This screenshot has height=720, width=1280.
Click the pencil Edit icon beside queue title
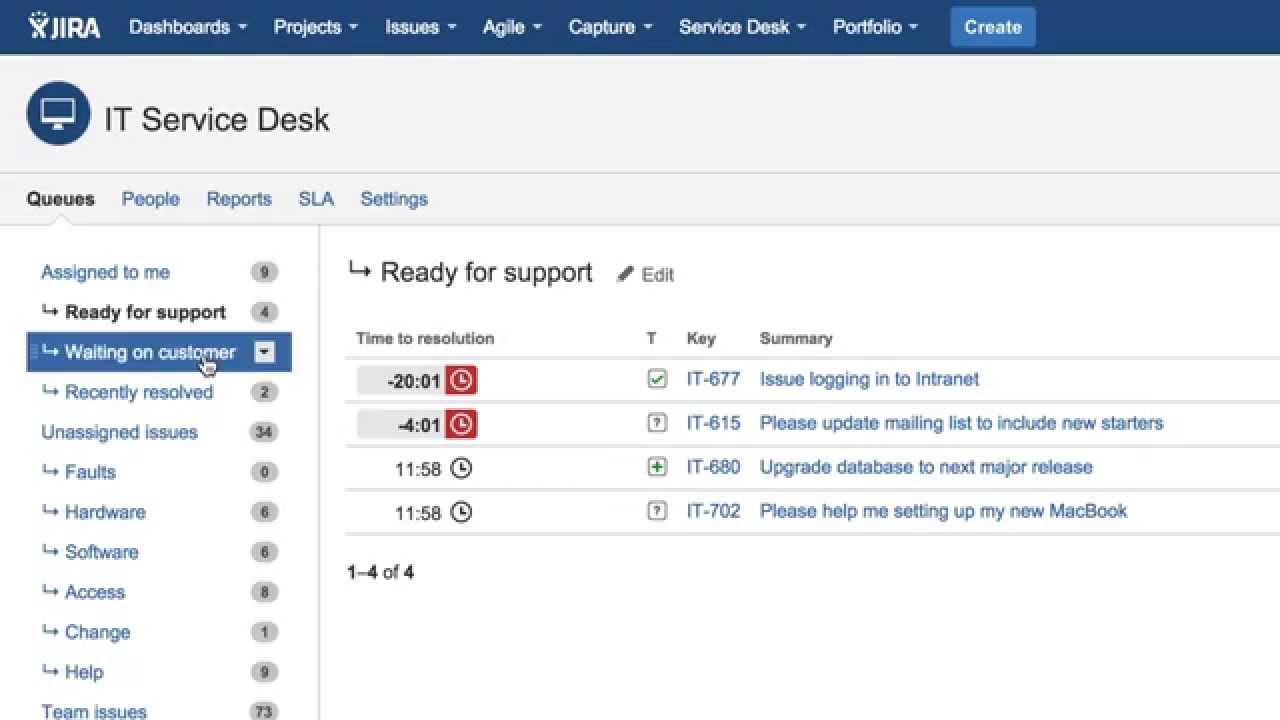click(x=626, y=274)
